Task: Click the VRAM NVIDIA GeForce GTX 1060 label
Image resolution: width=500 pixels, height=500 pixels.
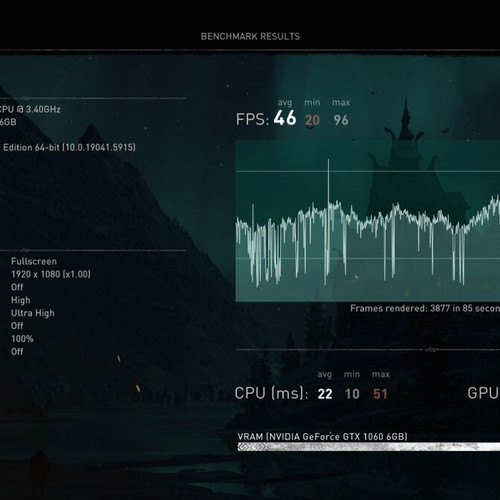Action: [322, 436]
